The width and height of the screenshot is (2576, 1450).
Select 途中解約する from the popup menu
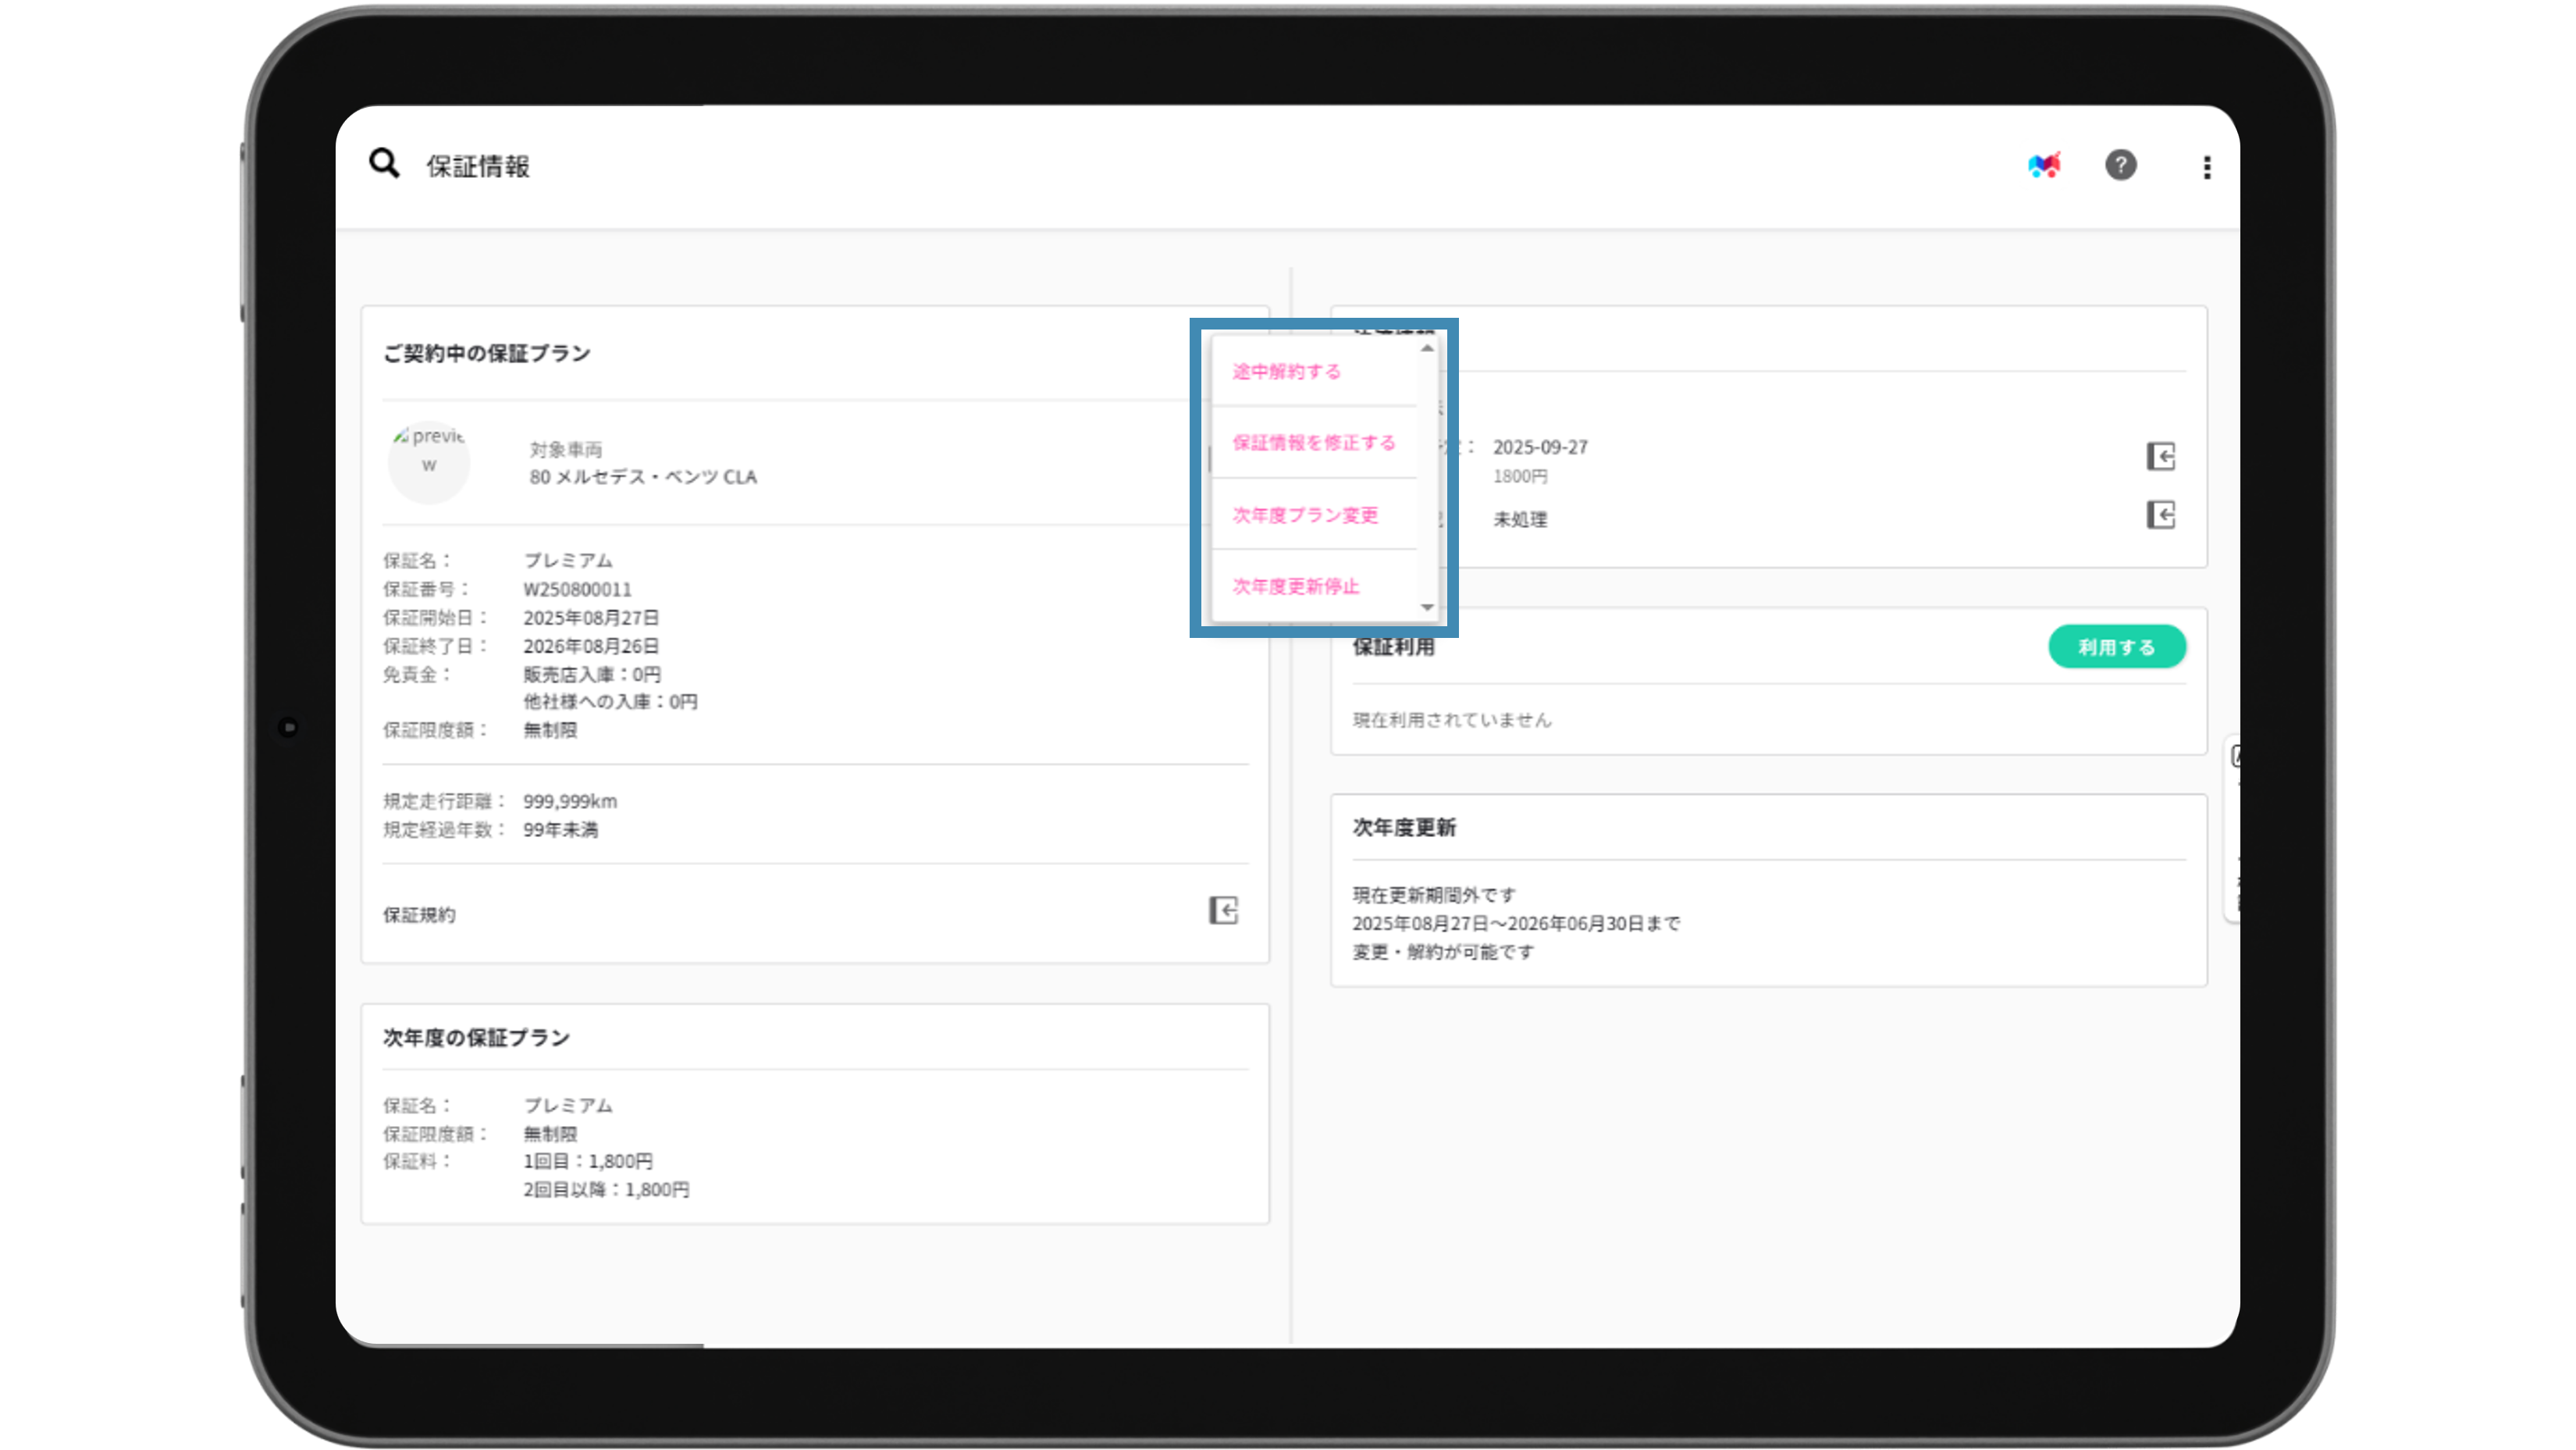[x=1286, y=371]
